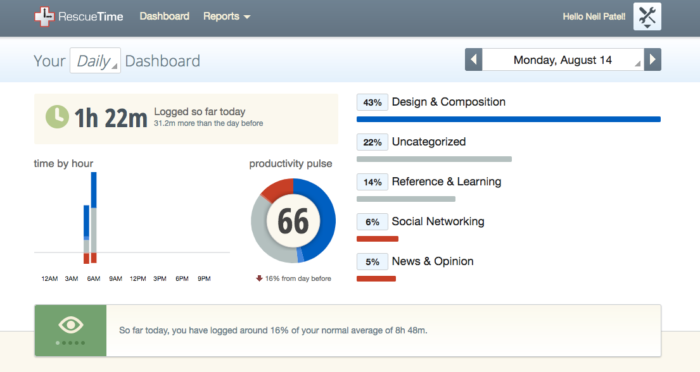This screenshot has height=372, width=700.
Task: Change the Daily dashboard period selector
Action: [x=95, y=60]
